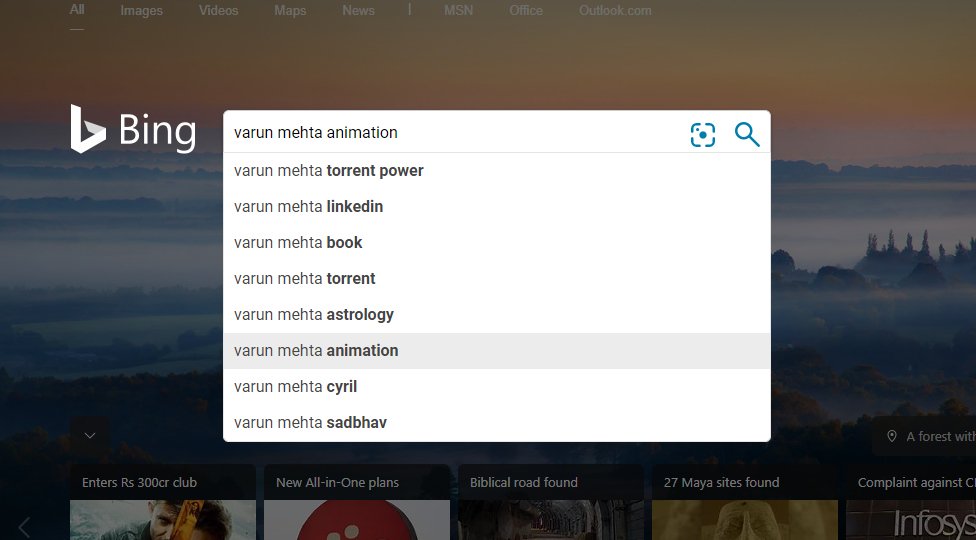976x540 pixels.
Task: Open 'Complaint against' Infosys news card
Action: 911,503
